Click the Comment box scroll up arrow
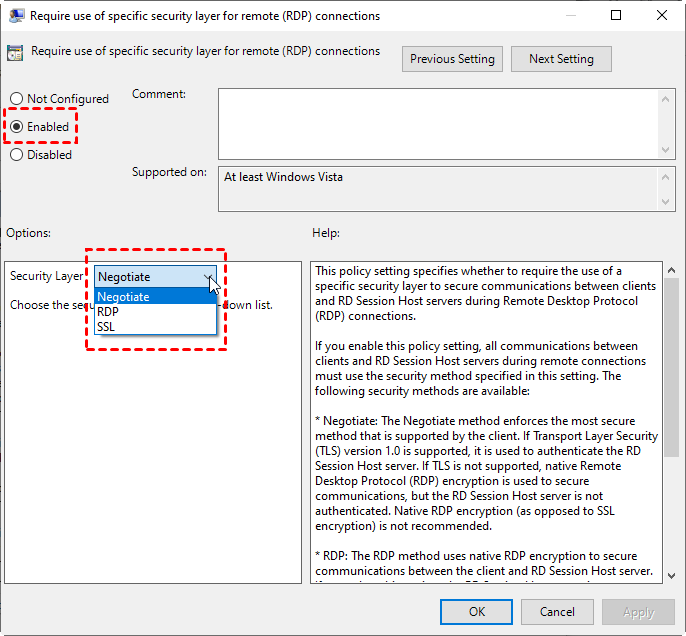The height and width of the screenshot is (636, 686). [x=665, y=99]
